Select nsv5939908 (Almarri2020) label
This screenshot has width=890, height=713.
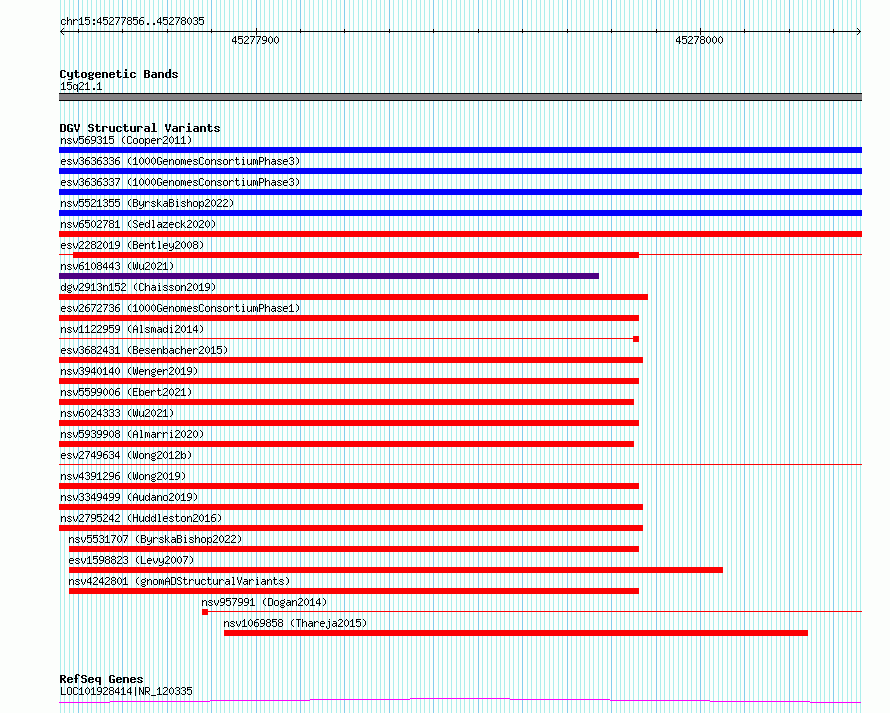pyautogui.click(x=132, y=434)
